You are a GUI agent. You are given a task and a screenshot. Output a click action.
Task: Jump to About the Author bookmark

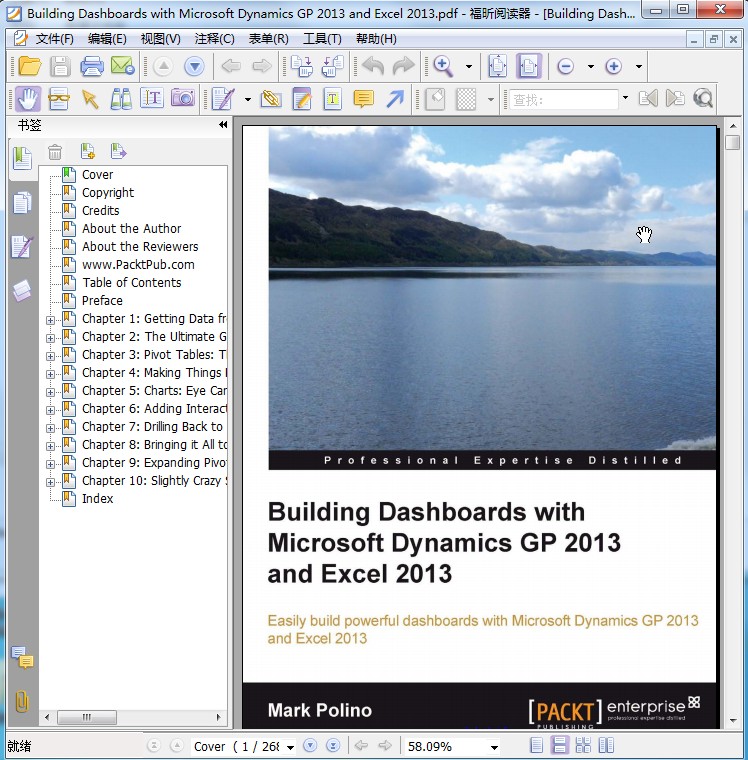point(131,229)
